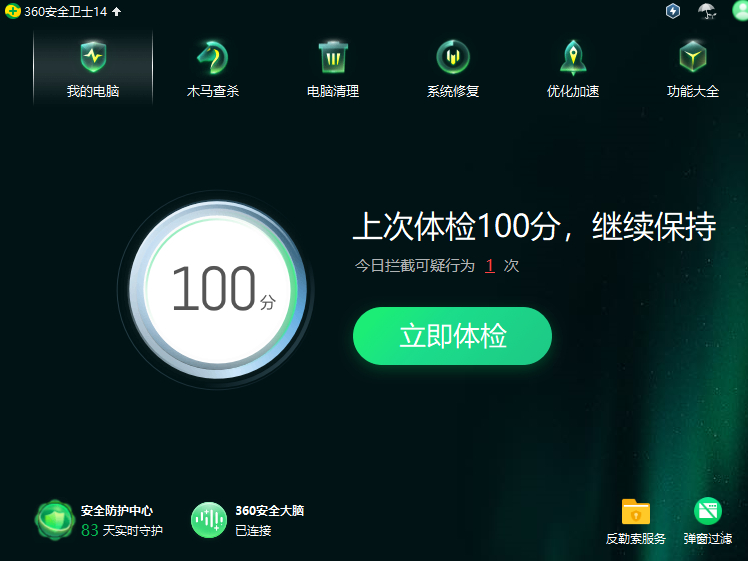Select the 系统修复 tab label

453,91
